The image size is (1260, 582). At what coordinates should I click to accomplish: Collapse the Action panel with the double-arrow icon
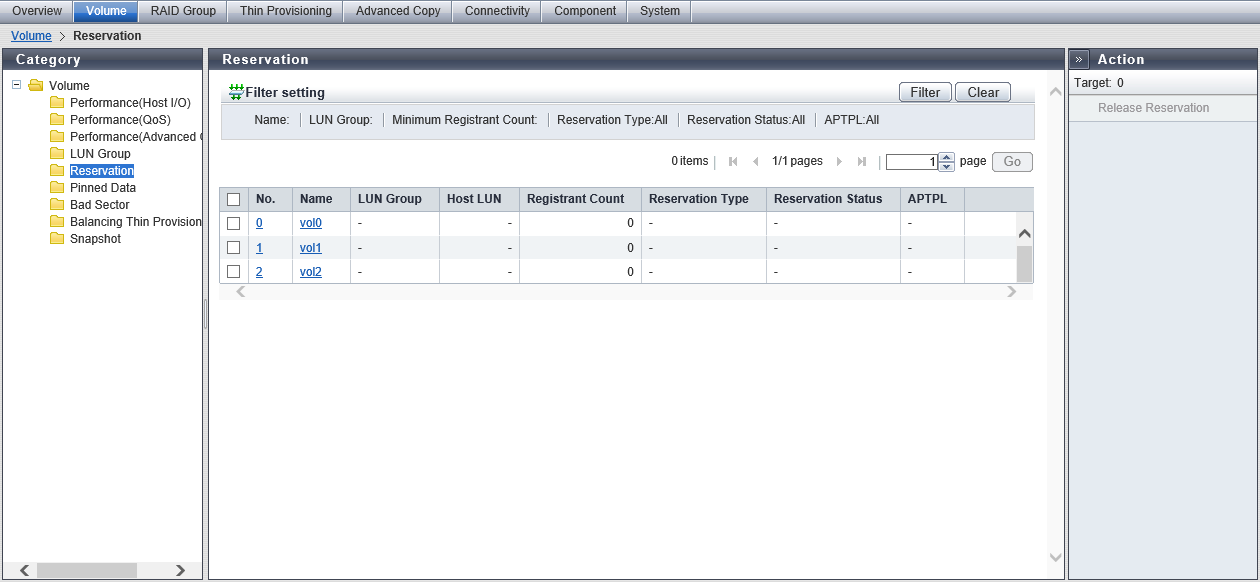pos(1079,60)
